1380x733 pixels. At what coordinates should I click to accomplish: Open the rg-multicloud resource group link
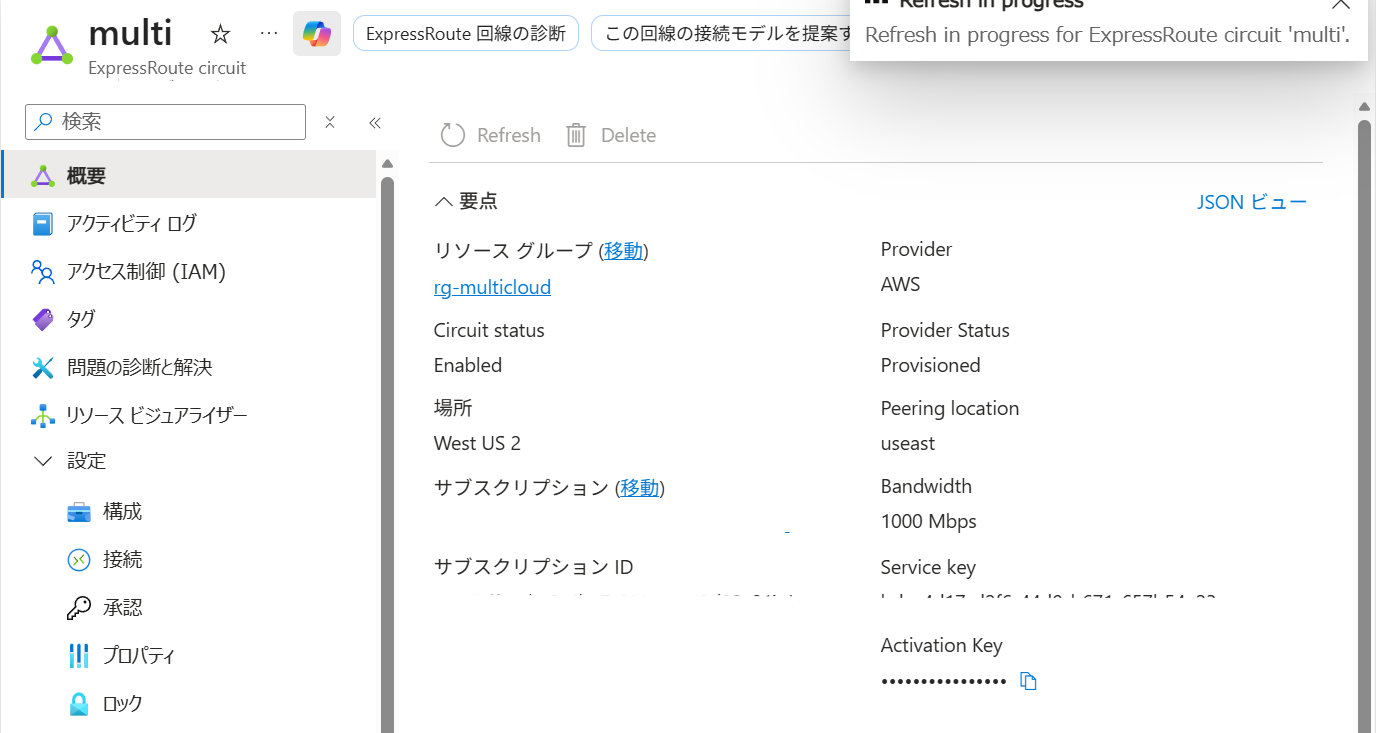(x=492, y=287)
